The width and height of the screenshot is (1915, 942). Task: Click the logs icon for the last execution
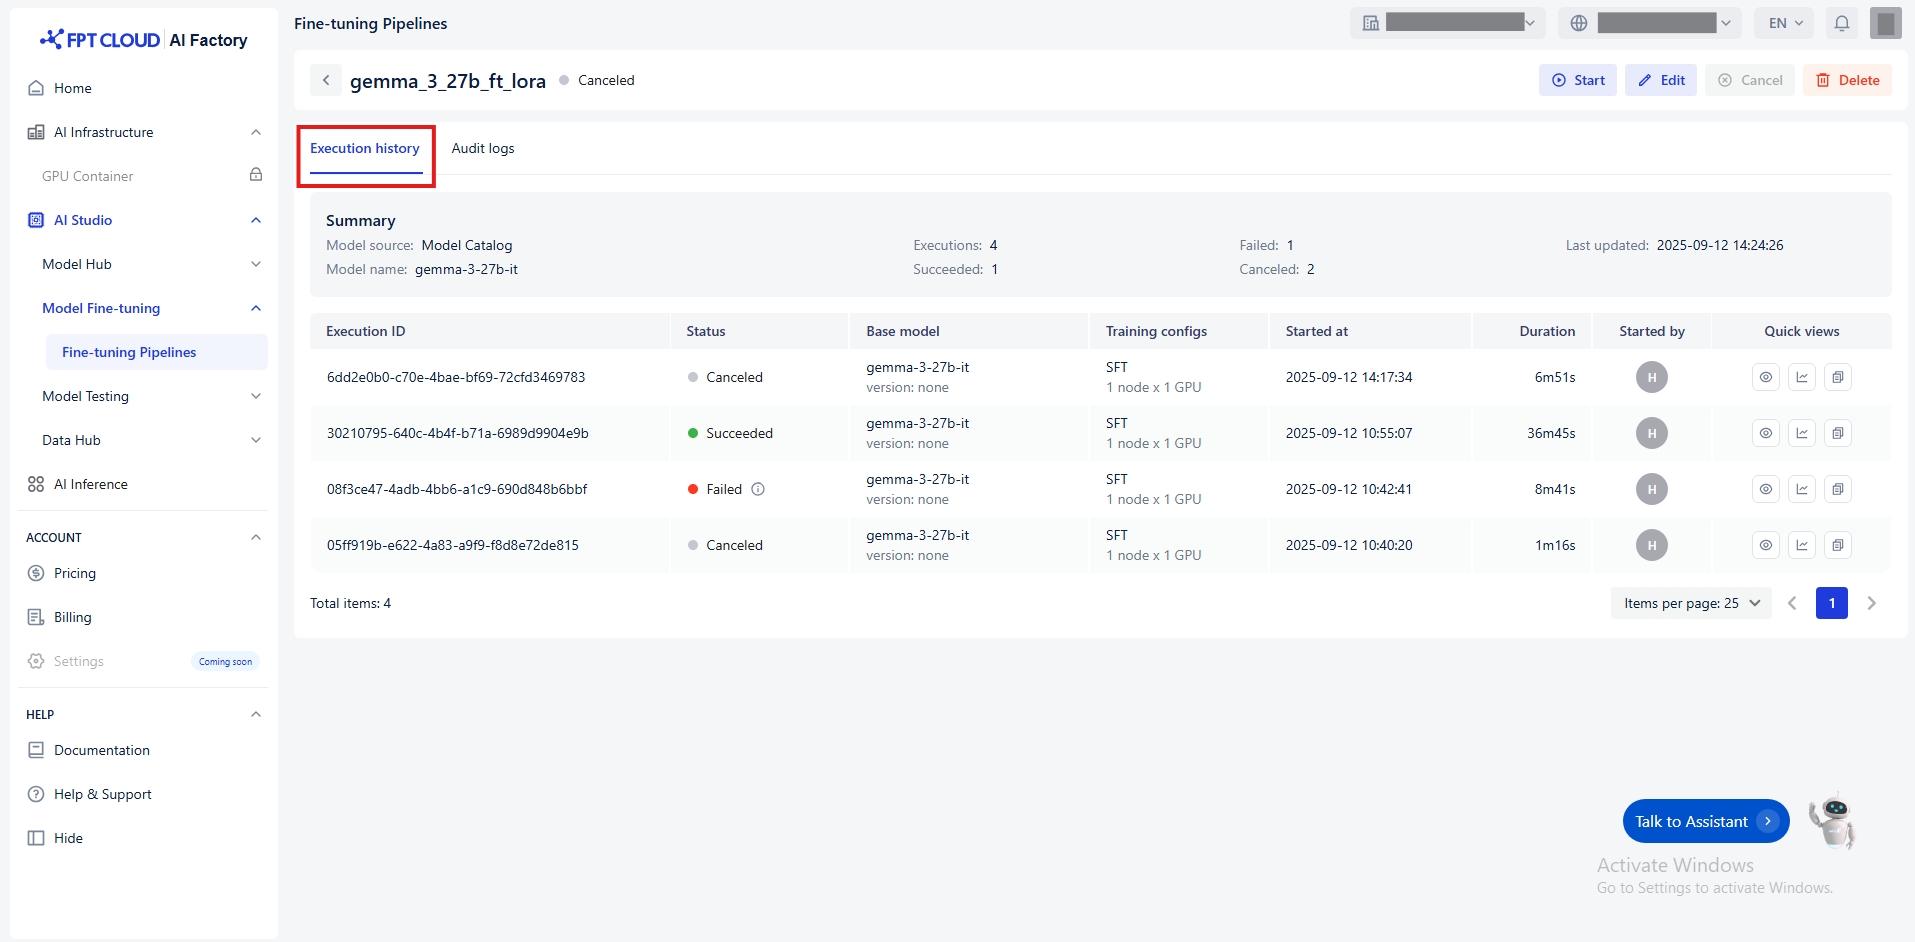tap(1837, 545)
